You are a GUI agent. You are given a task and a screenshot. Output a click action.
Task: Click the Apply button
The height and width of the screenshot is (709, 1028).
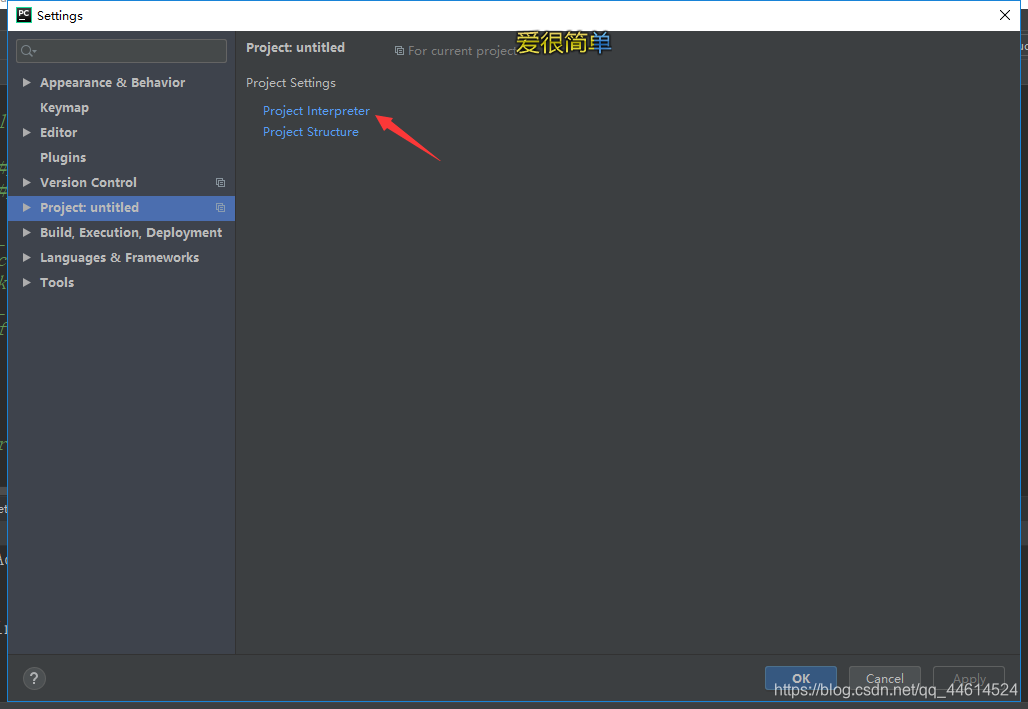pos(969,678)
